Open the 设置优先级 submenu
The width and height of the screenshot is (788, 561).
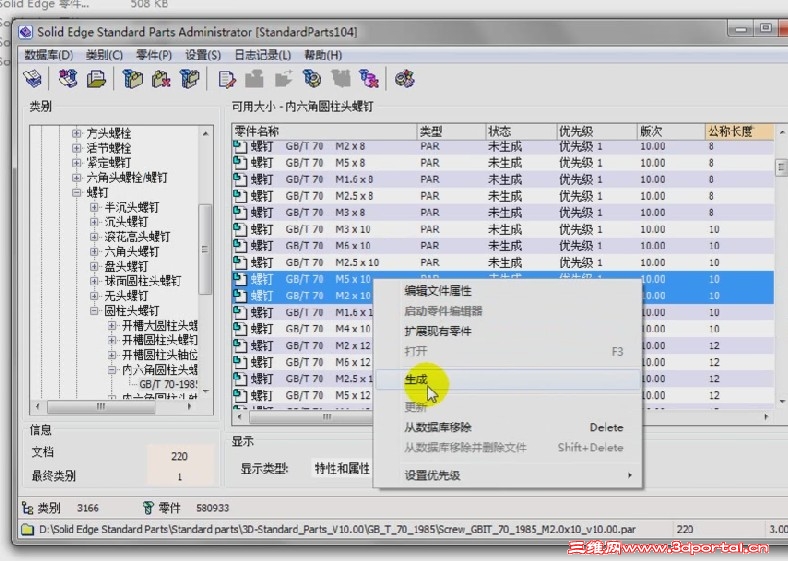click(x=508, y=475)
